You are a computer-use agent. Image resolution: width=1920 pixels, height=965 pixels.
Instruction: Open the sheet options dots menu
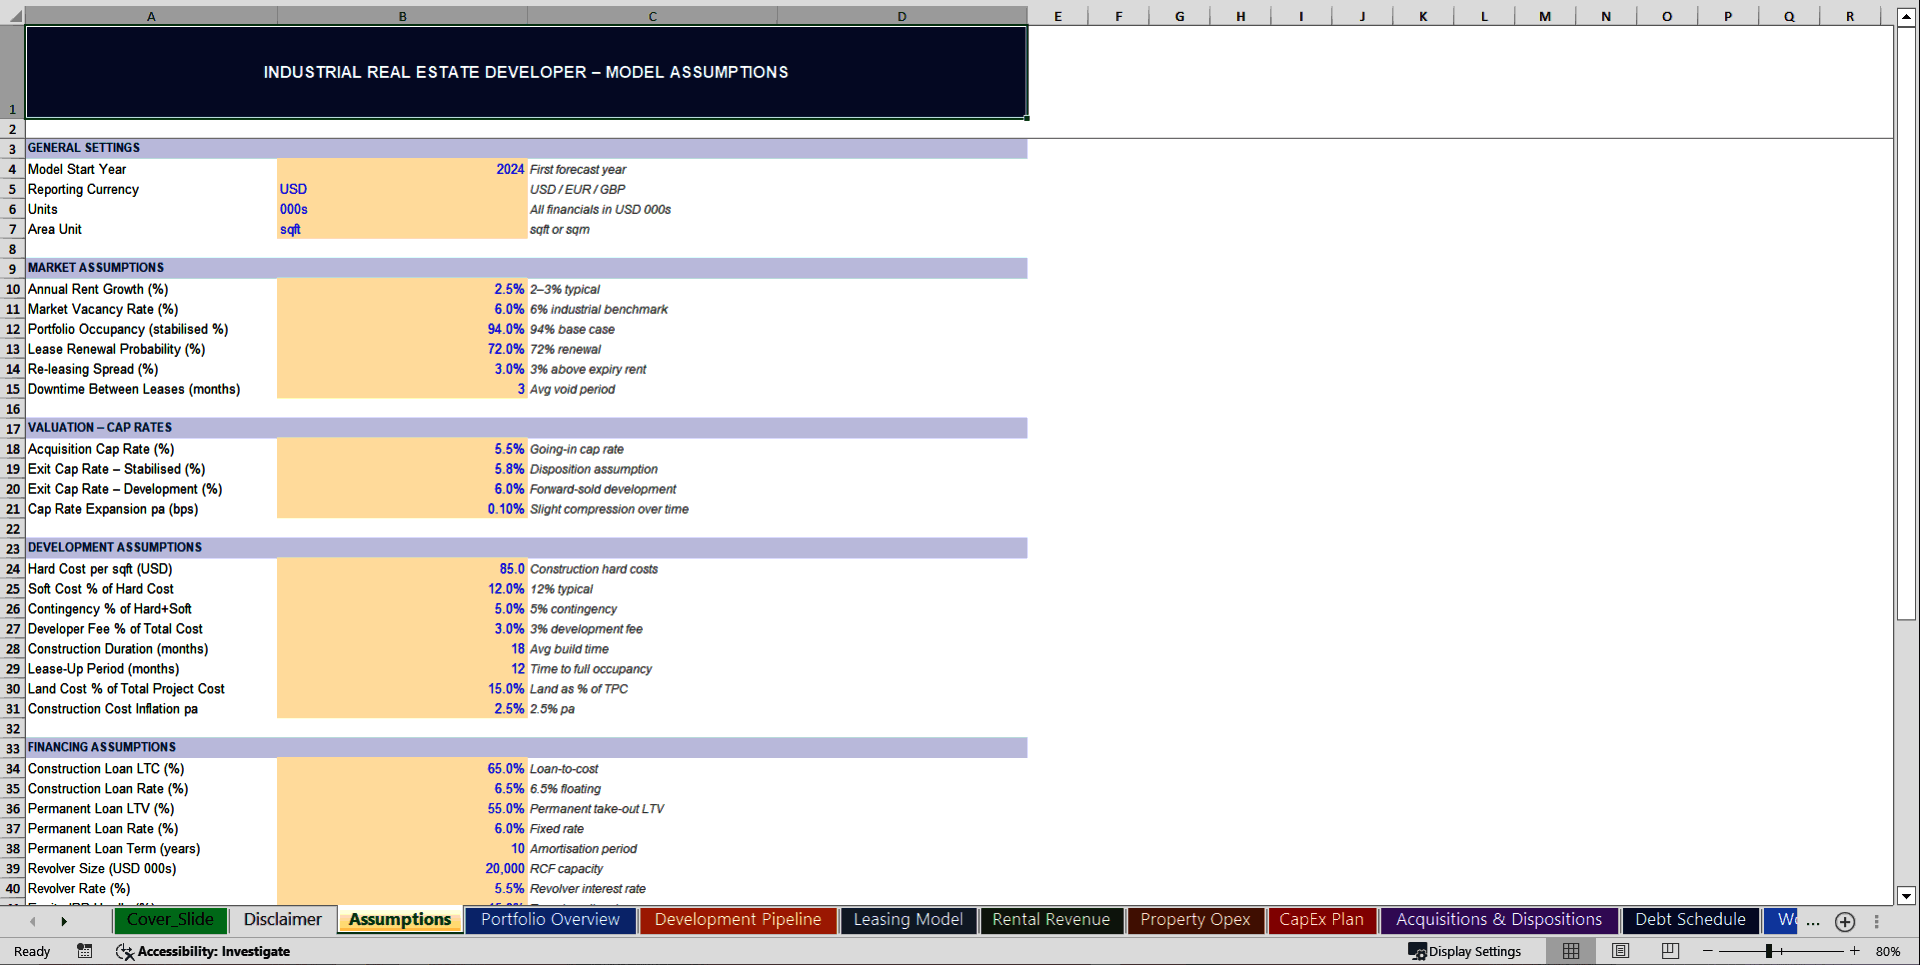pyautogui.click(x=1878, y=922)
